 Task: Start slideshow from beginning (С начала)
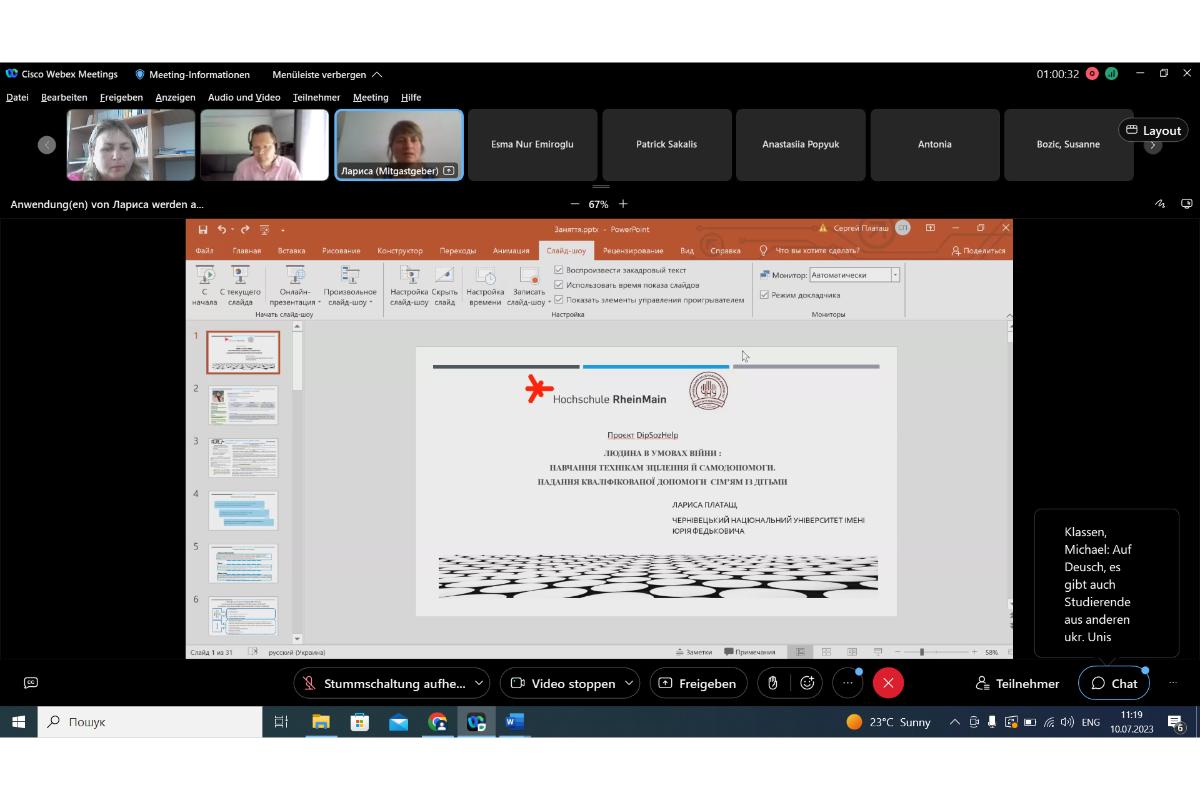click(205, 285)
